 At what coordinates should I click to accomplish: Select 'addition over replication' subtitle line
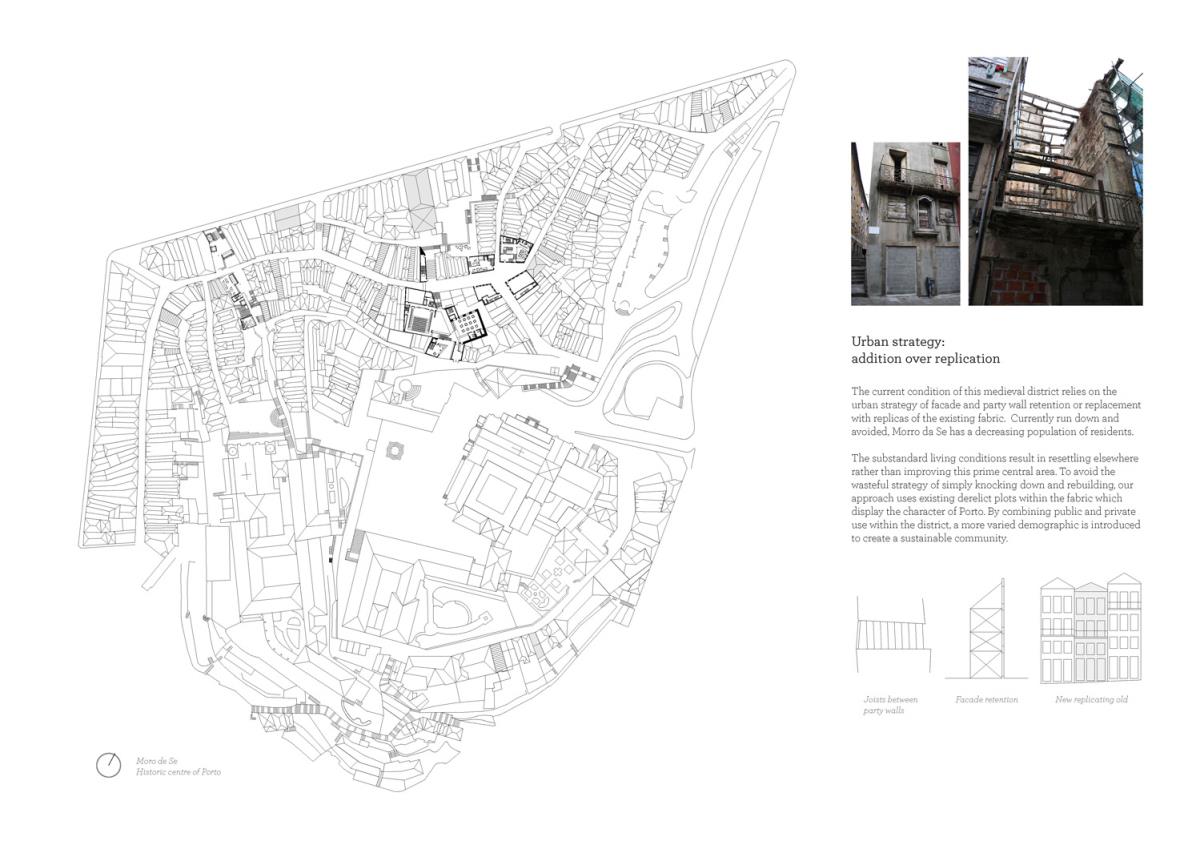coord(925,358)
